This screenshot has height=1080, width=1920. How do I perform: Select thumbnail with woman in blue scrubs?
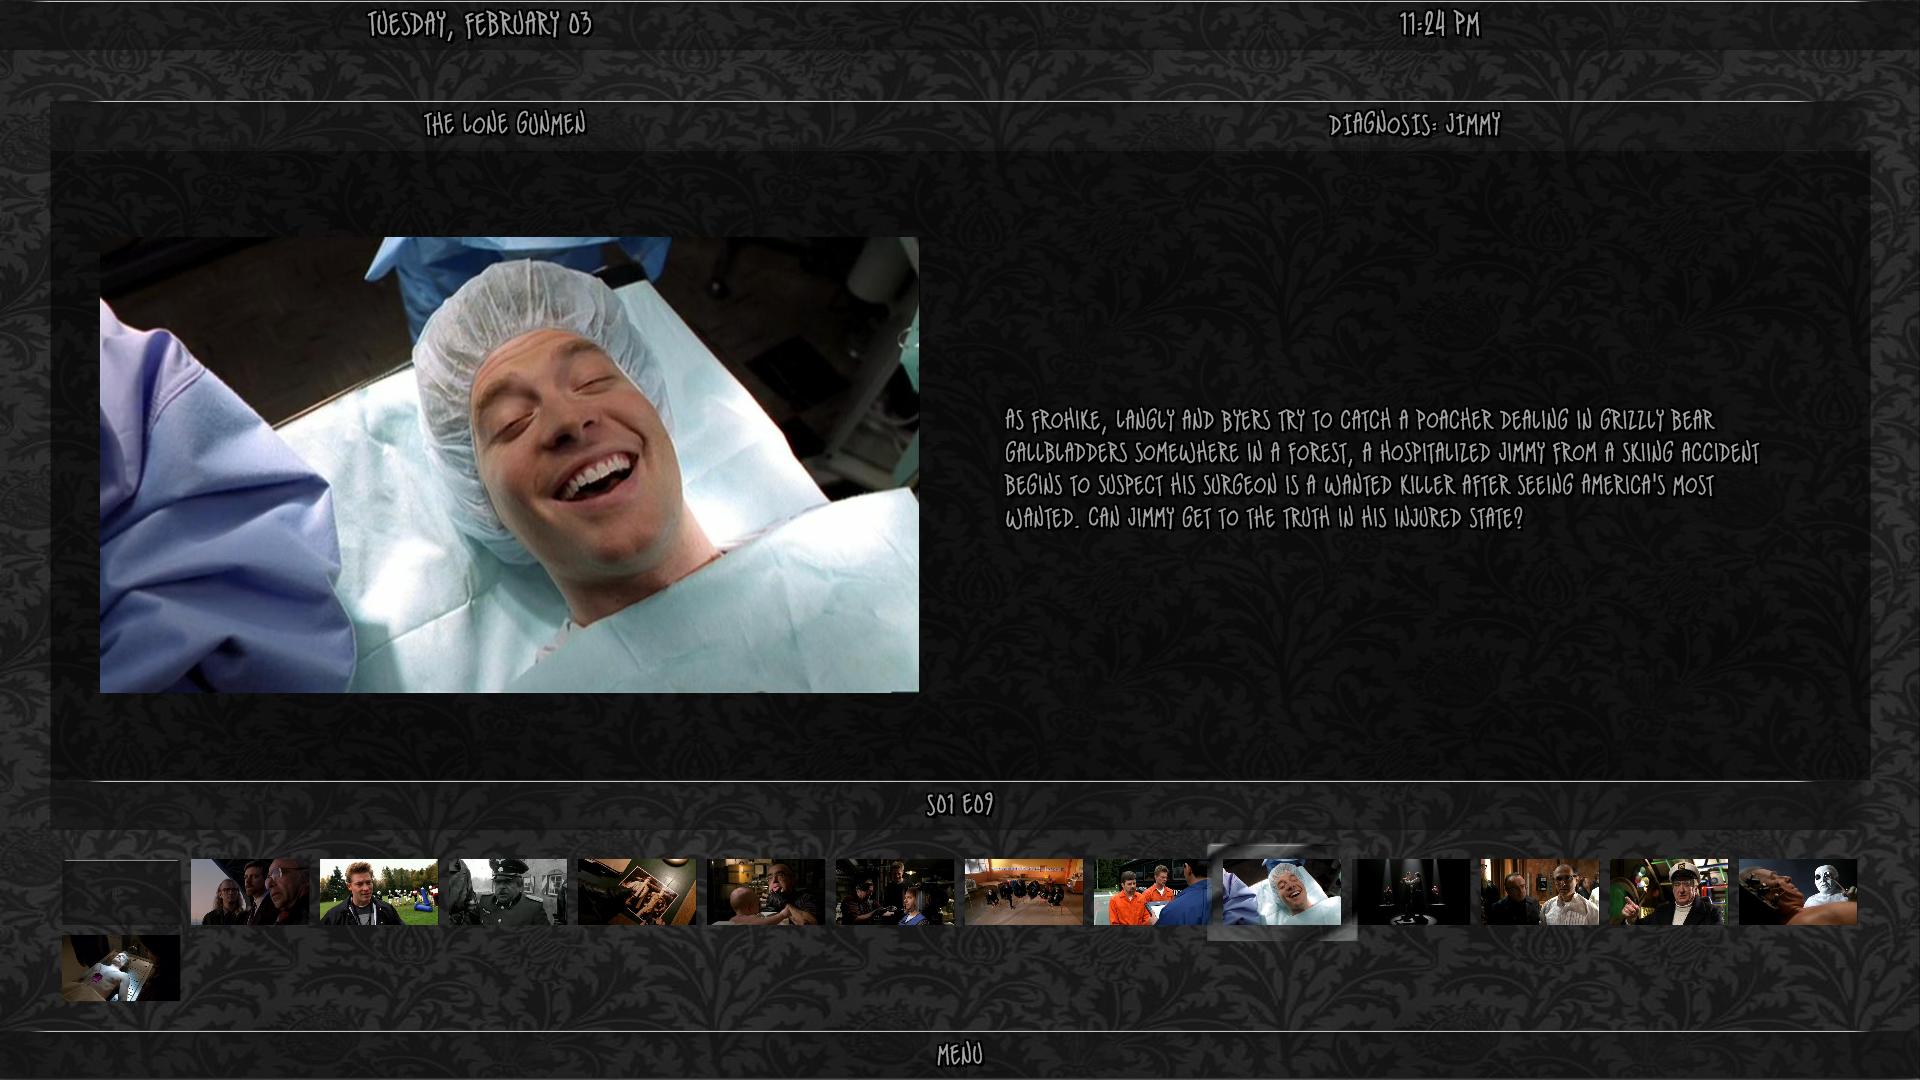point(895,892)
